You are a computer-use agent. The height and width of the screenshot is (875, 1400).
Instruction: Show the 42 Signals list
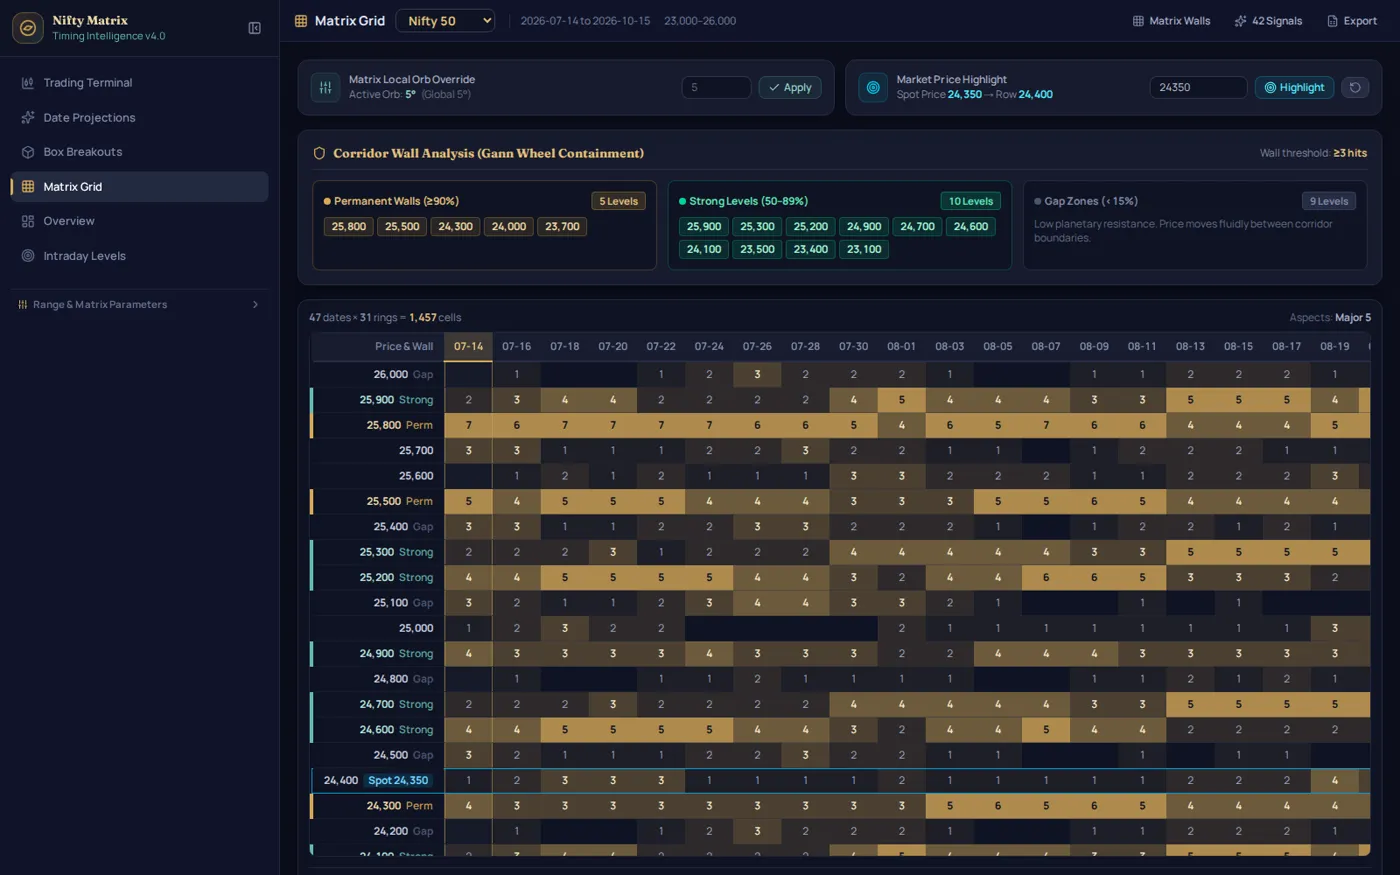[1268, 21]
